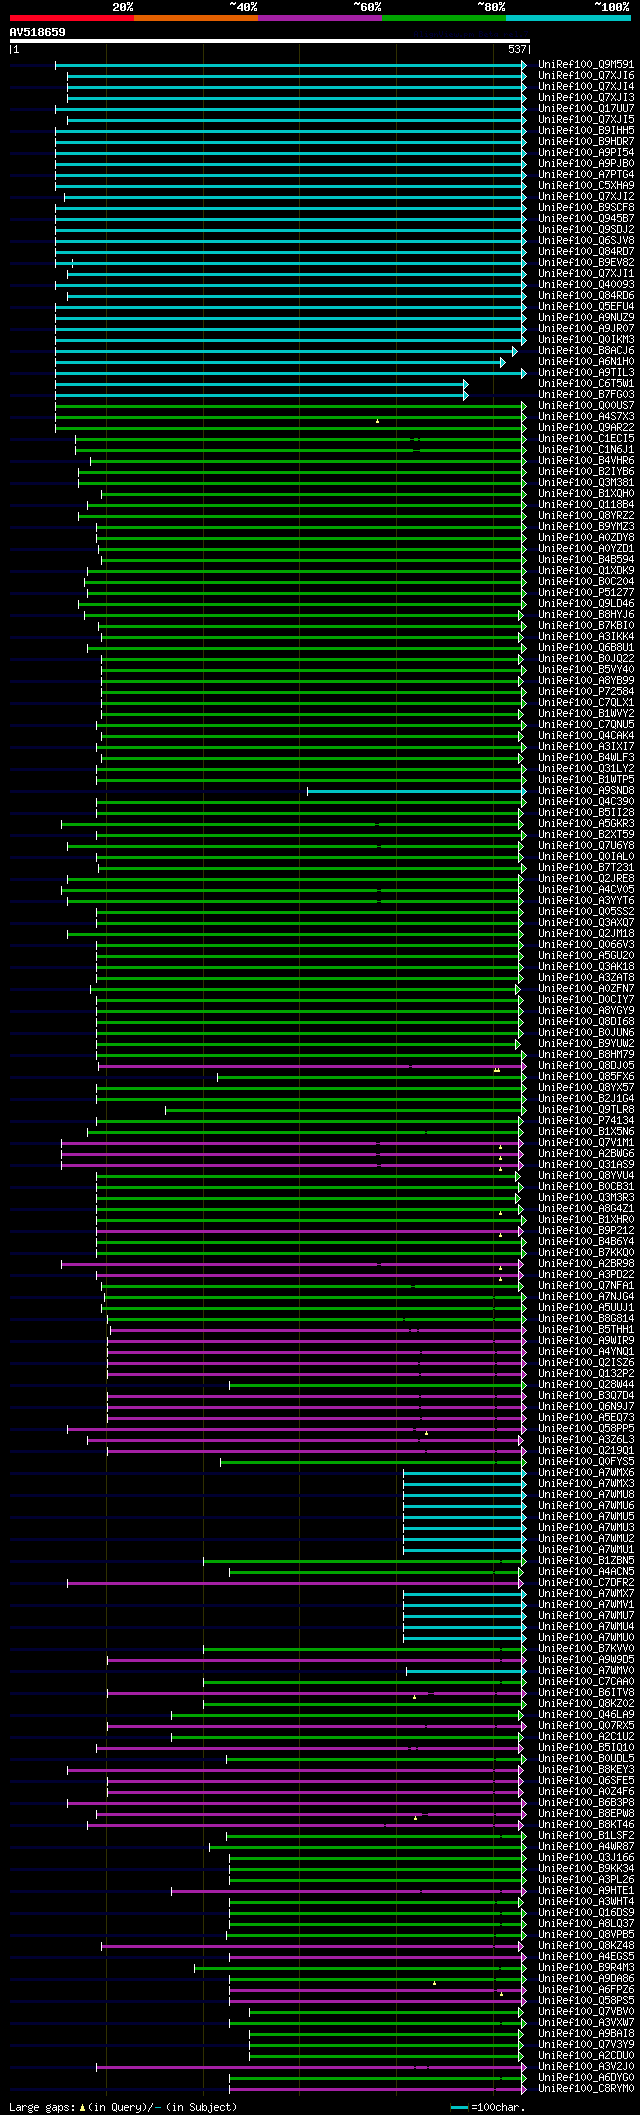
Task: Select hit label UniRef100_B1ZBN5
Action: point(586,1560)
